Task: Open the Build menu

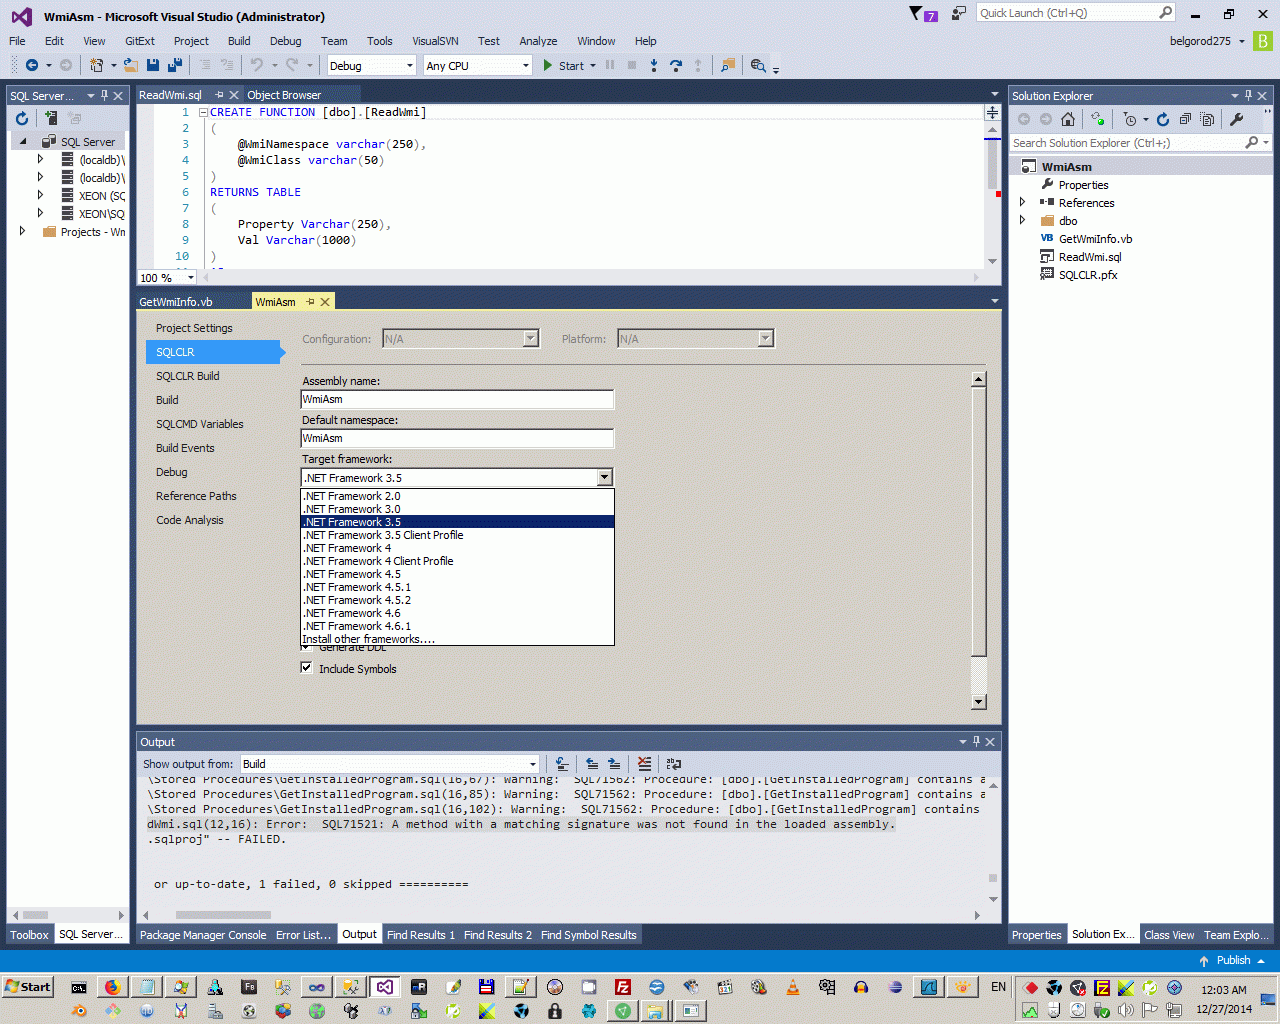Action: tap(239, 41)
